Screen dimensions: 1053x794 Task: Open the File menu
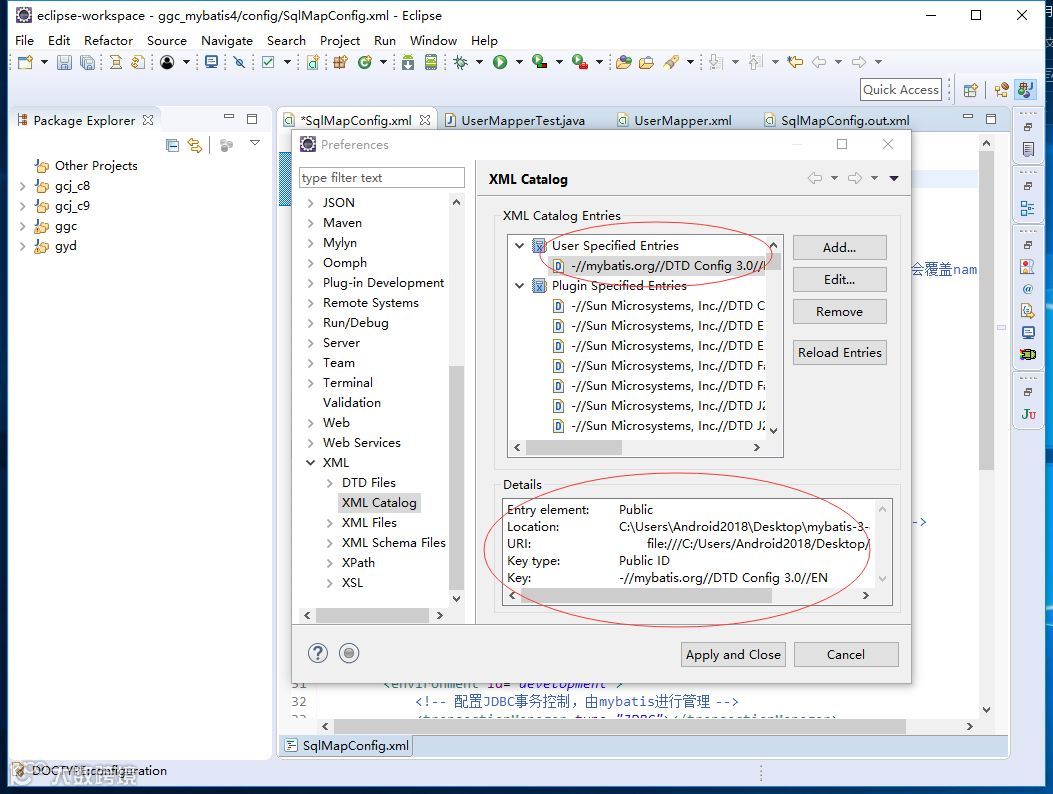[x=24, y=40]
